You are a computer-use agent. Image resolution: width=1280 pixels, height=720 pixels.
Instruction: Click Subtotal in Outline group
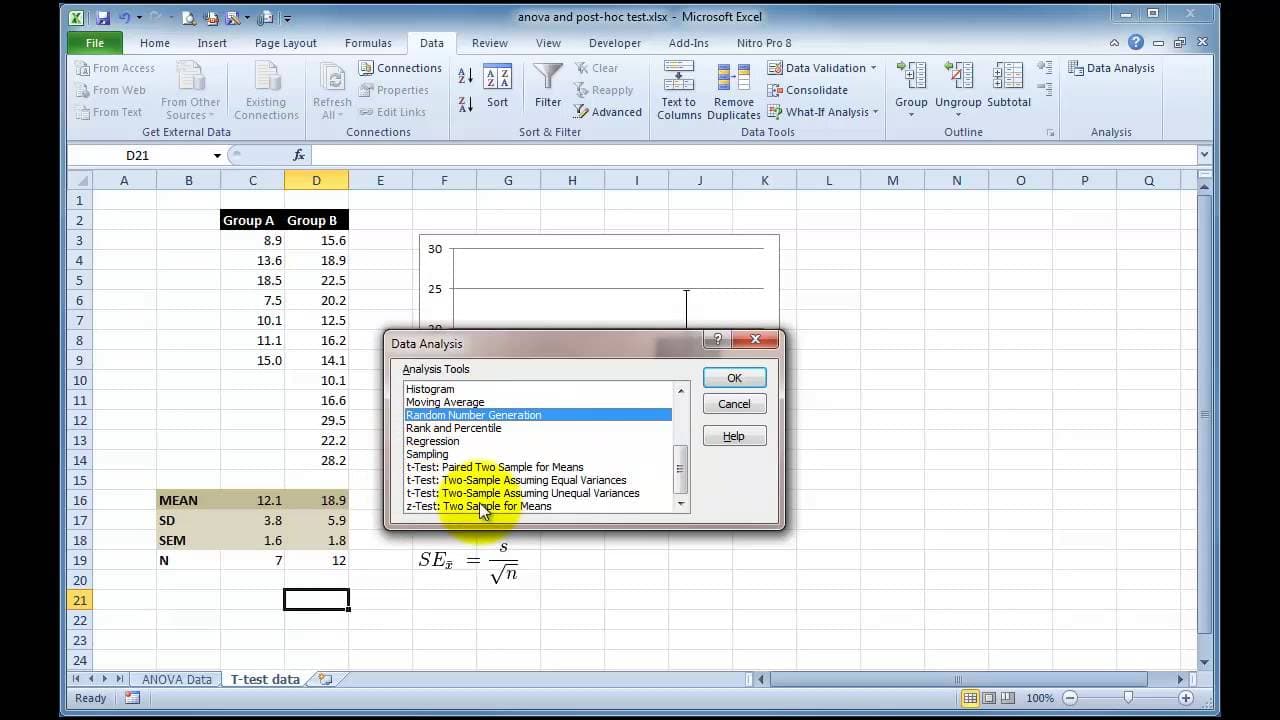1008,87
